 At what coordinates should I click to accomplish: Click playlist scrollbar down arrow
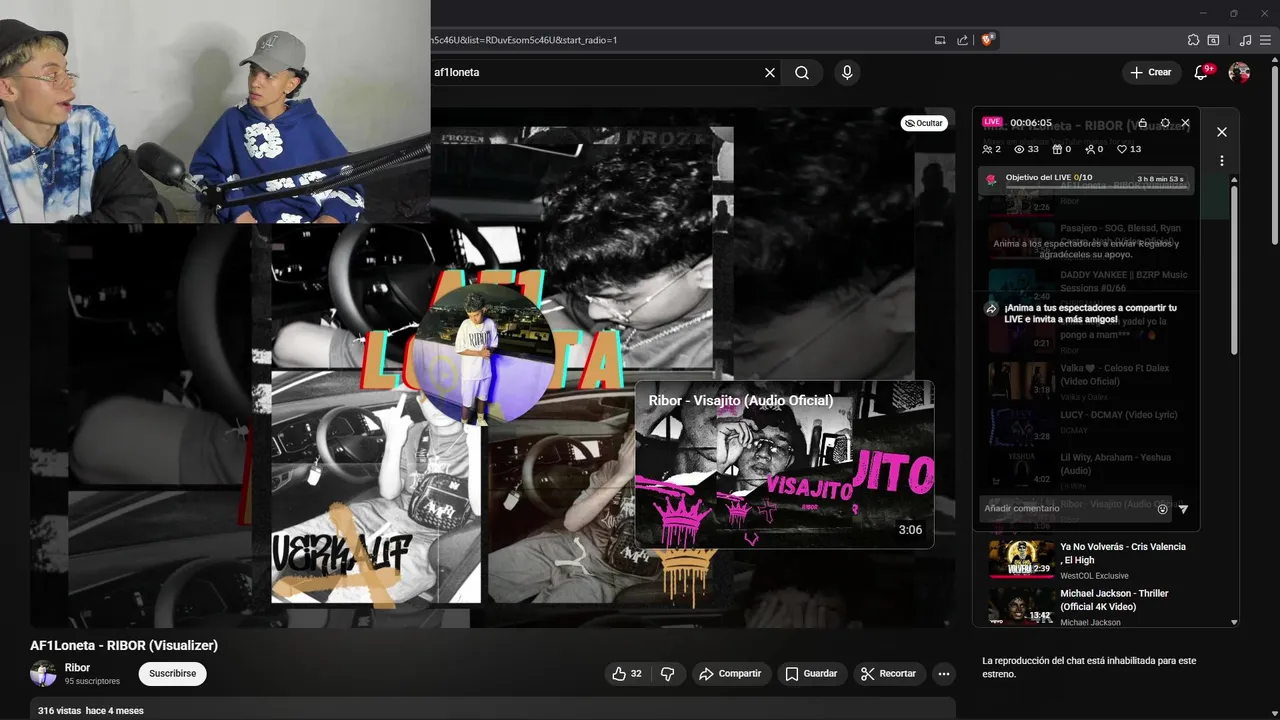coord(1233,622)
